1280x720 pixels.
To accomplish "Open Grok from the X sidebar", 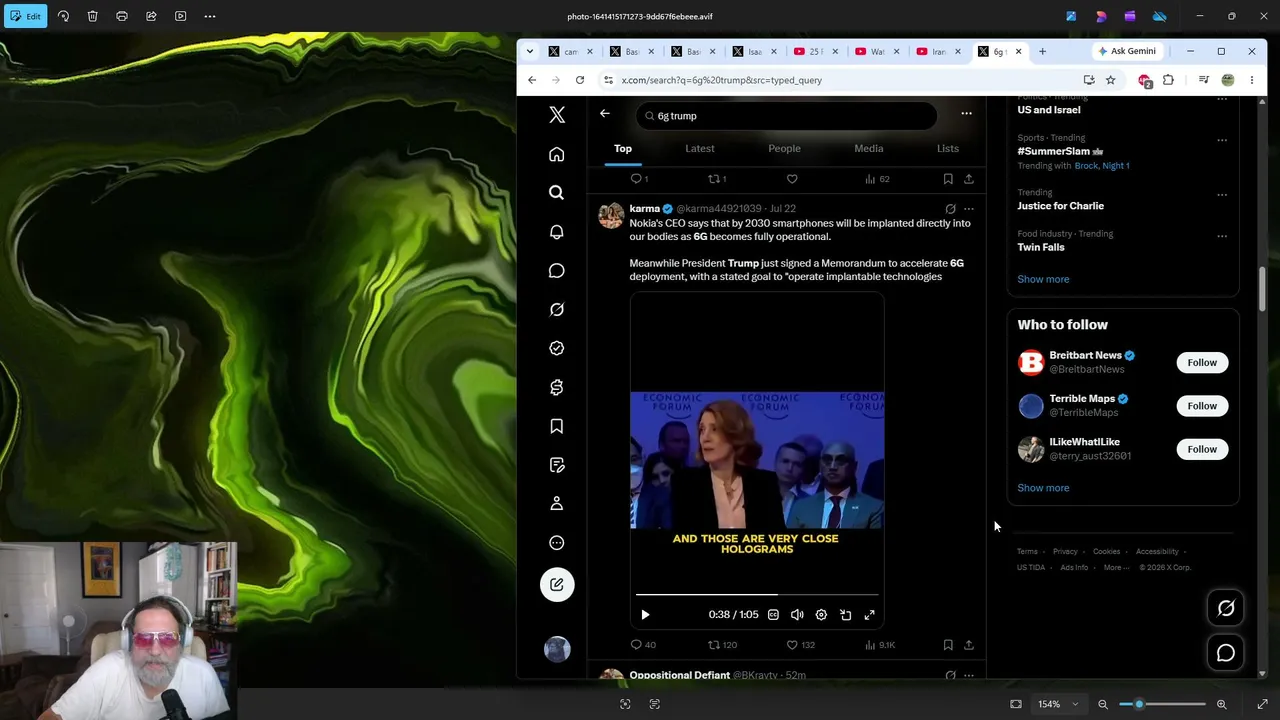I will [x=557, y=309].
